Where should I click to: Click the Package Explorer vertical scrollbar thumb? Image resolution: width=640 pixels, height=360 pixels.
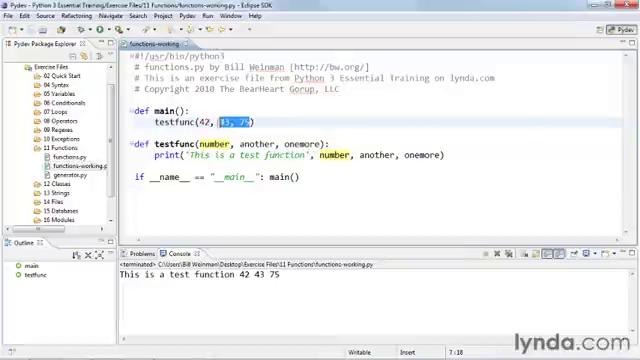(111, 140)
